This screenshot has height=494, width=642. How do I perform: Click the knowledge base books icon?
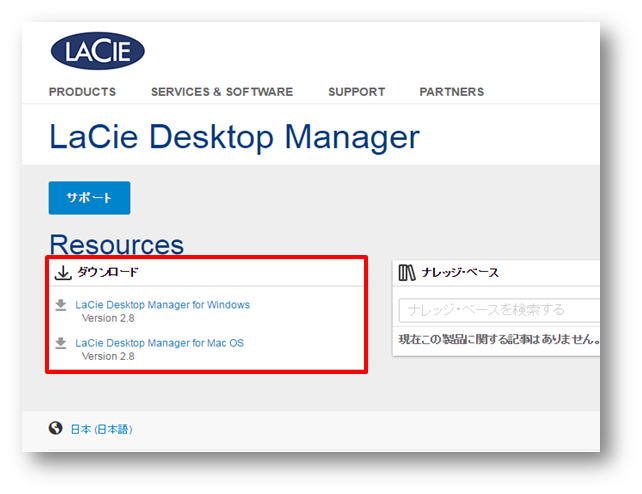point(407,273)
